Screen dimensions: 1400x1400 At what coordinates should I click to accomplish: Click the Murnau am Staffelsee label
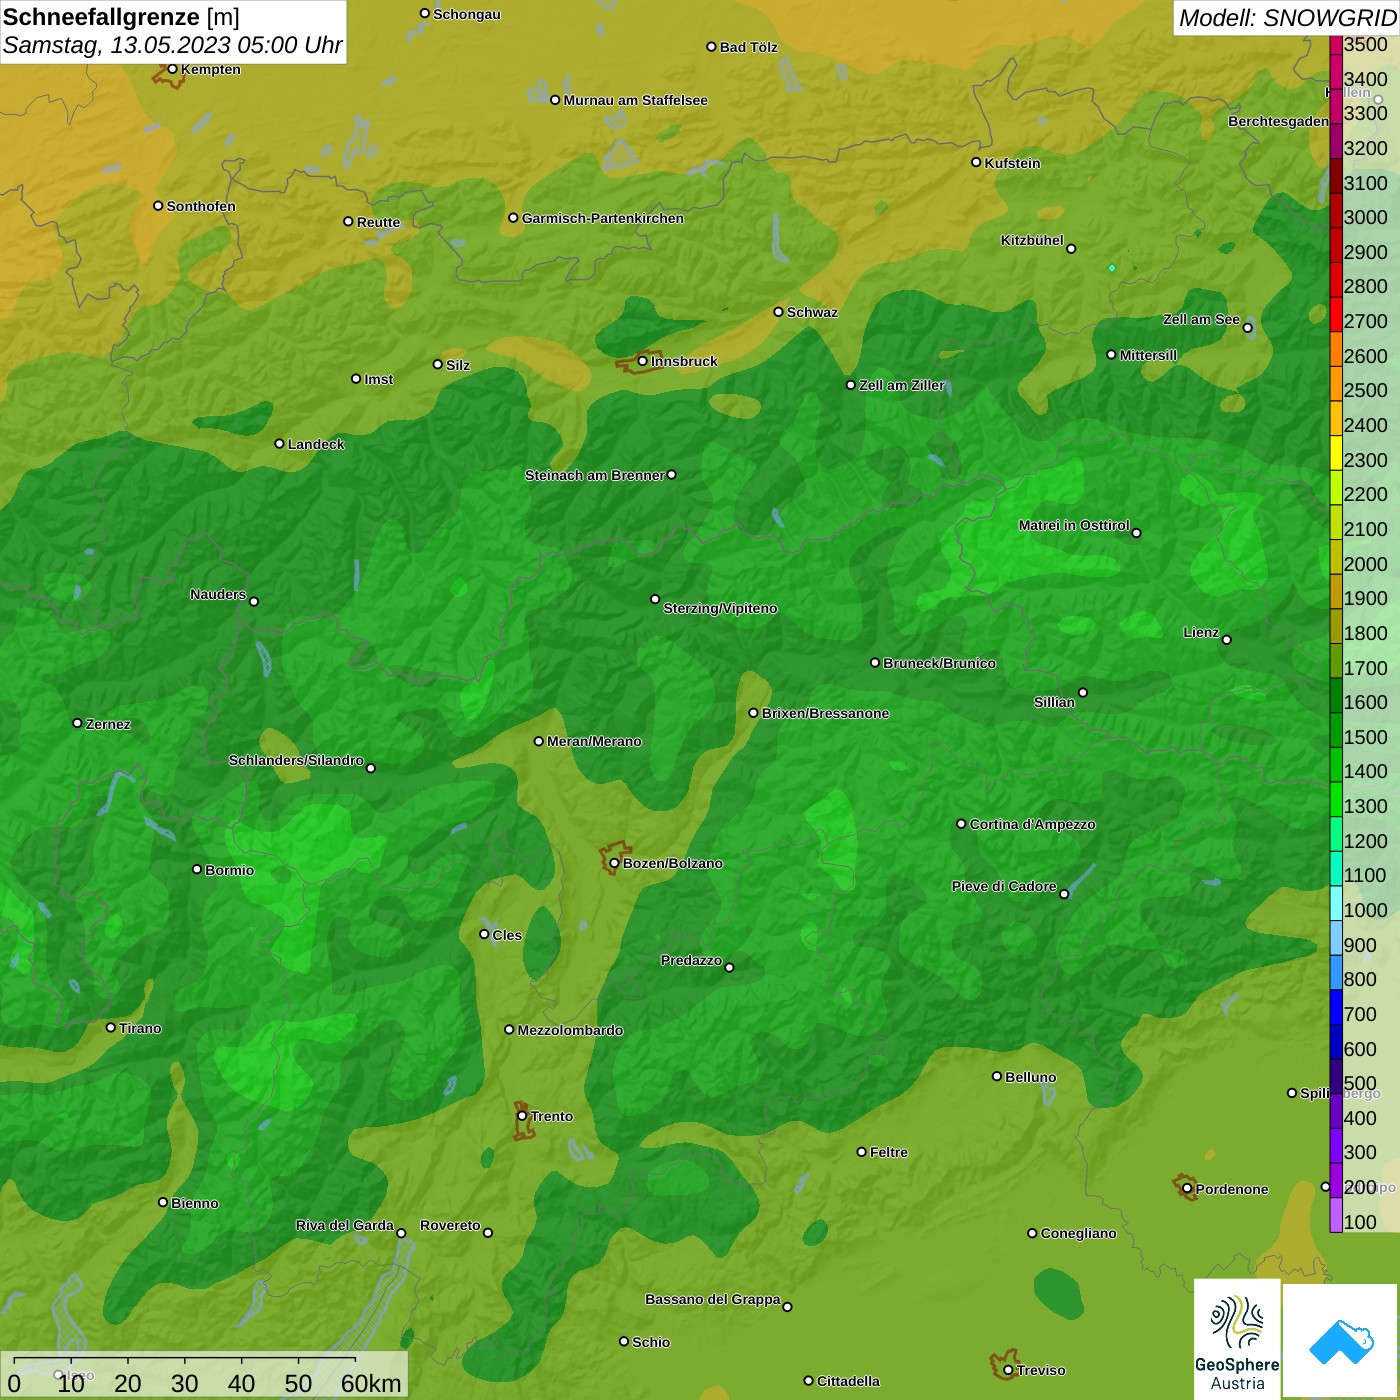coord(635,100)
